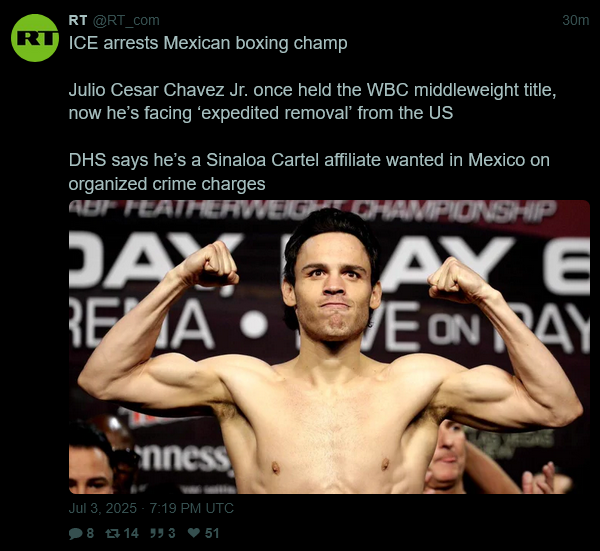Click the paragraph mentioning WBC middleweight title

[312, 101]
